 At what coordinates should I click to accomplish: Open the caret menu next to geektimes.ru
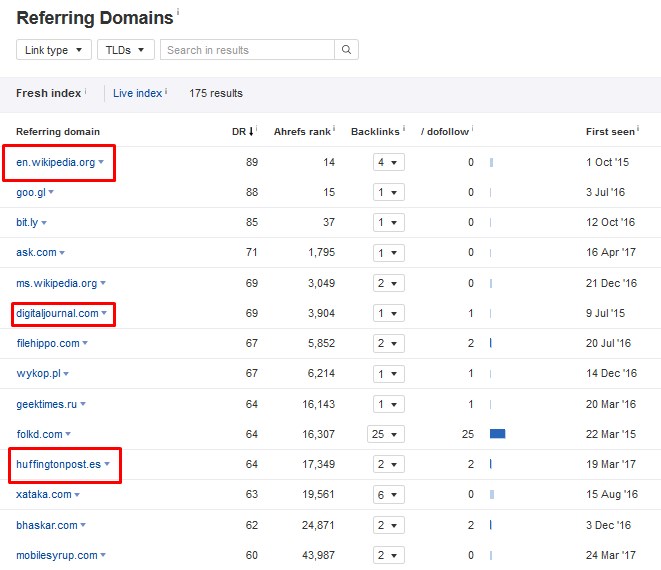click(x=83, y=404)
